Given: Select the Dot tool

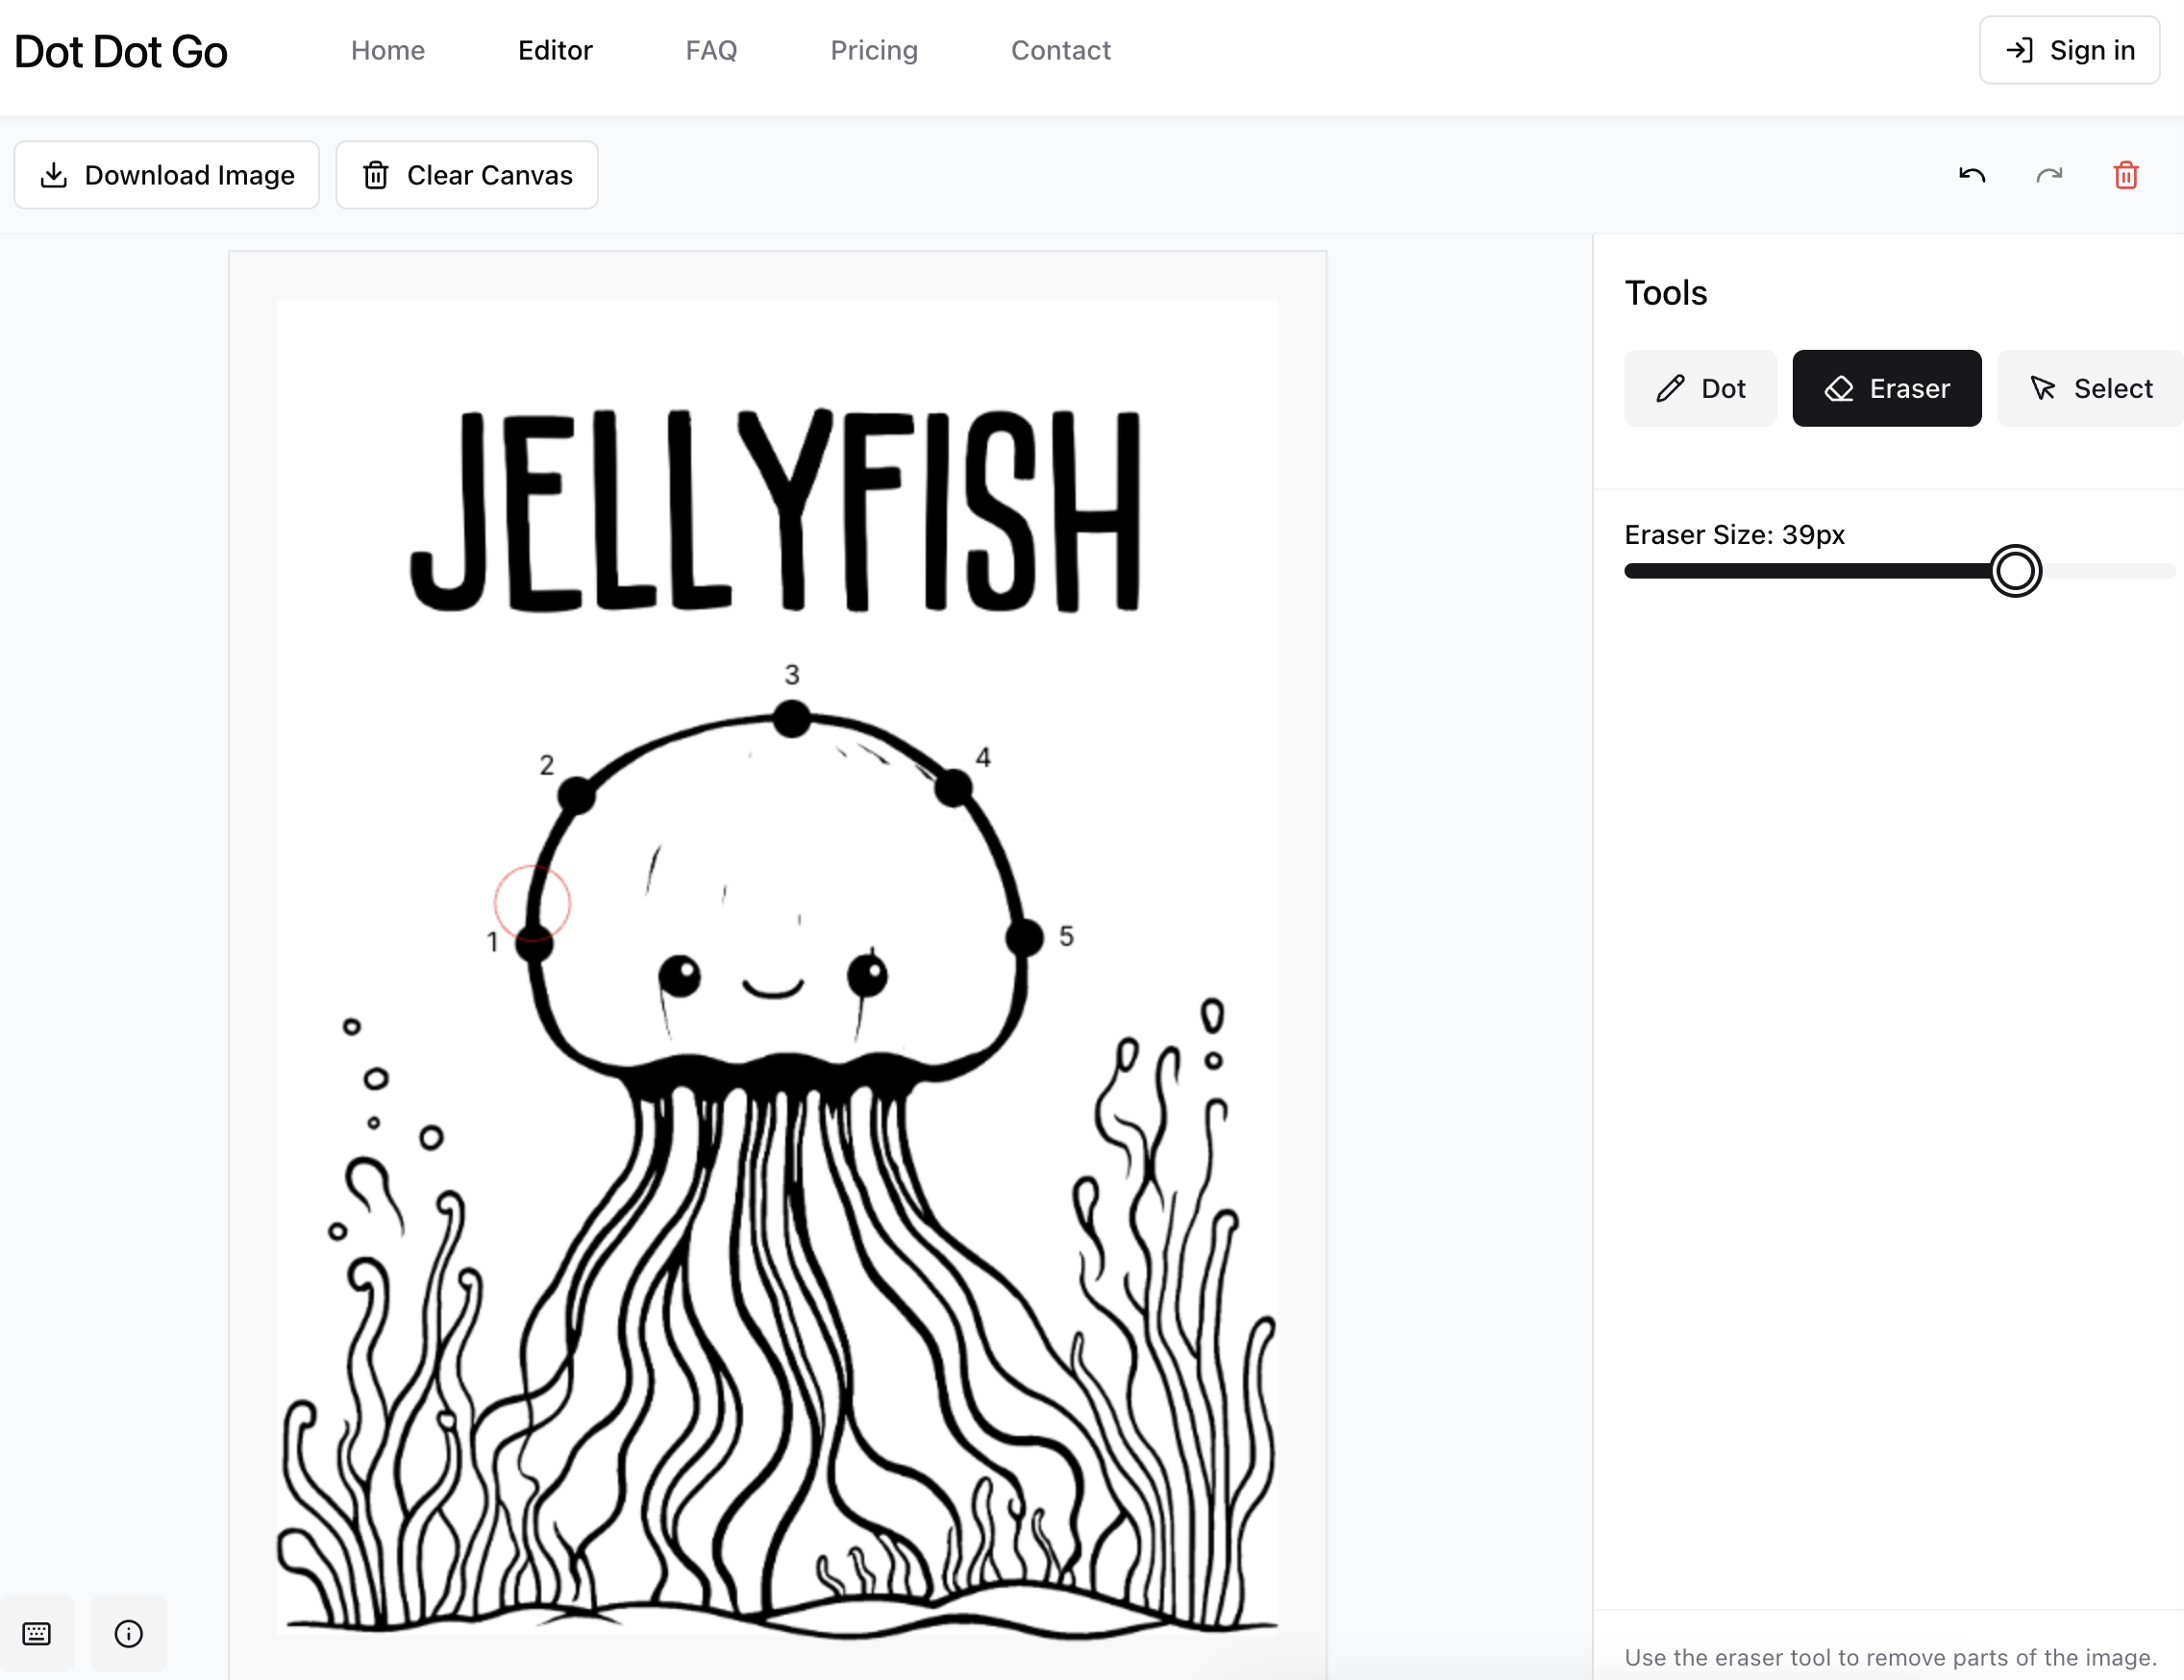Looking at the screenshot, I should 1700,388.
